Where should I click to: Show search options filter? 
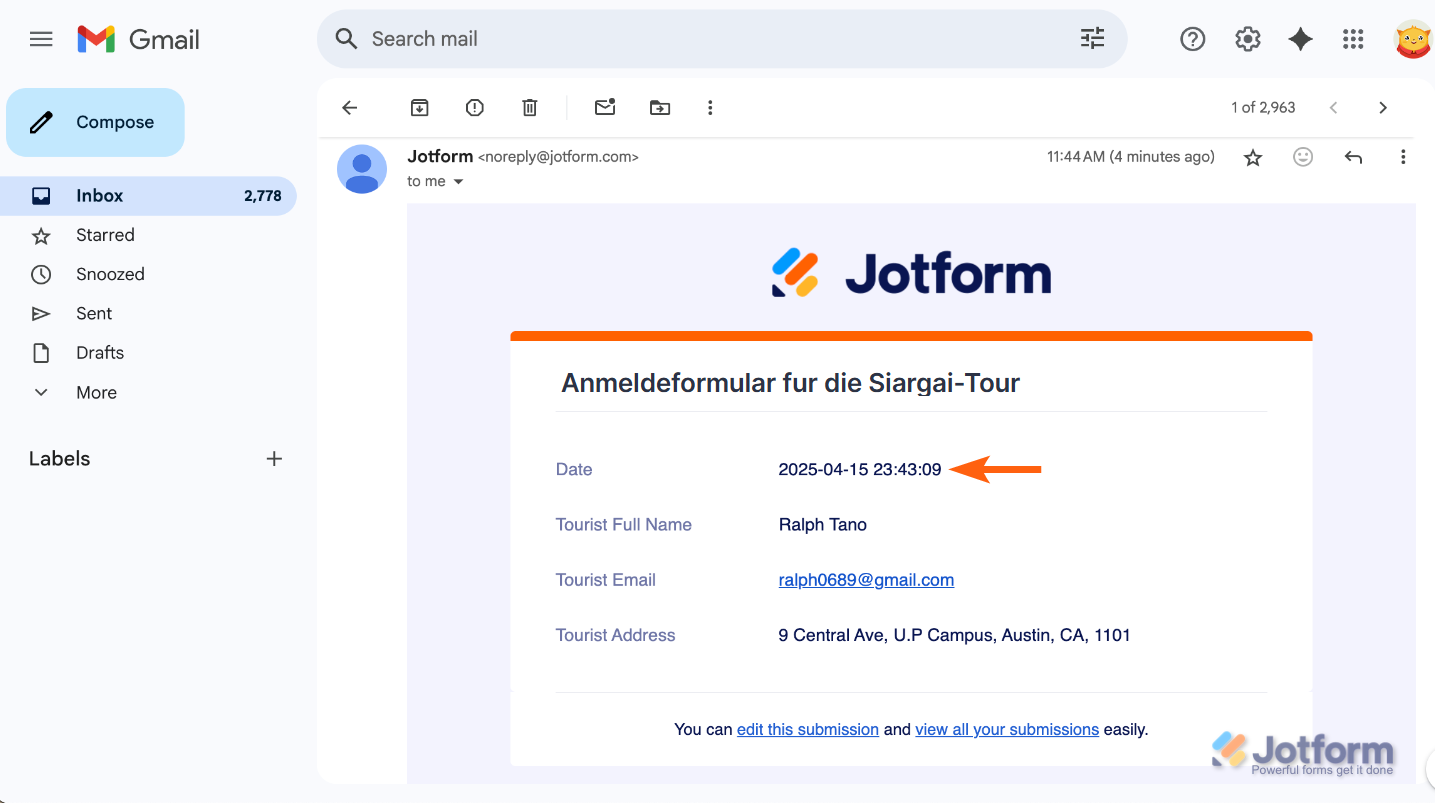pyautogui.click(x=1092, y=39)
